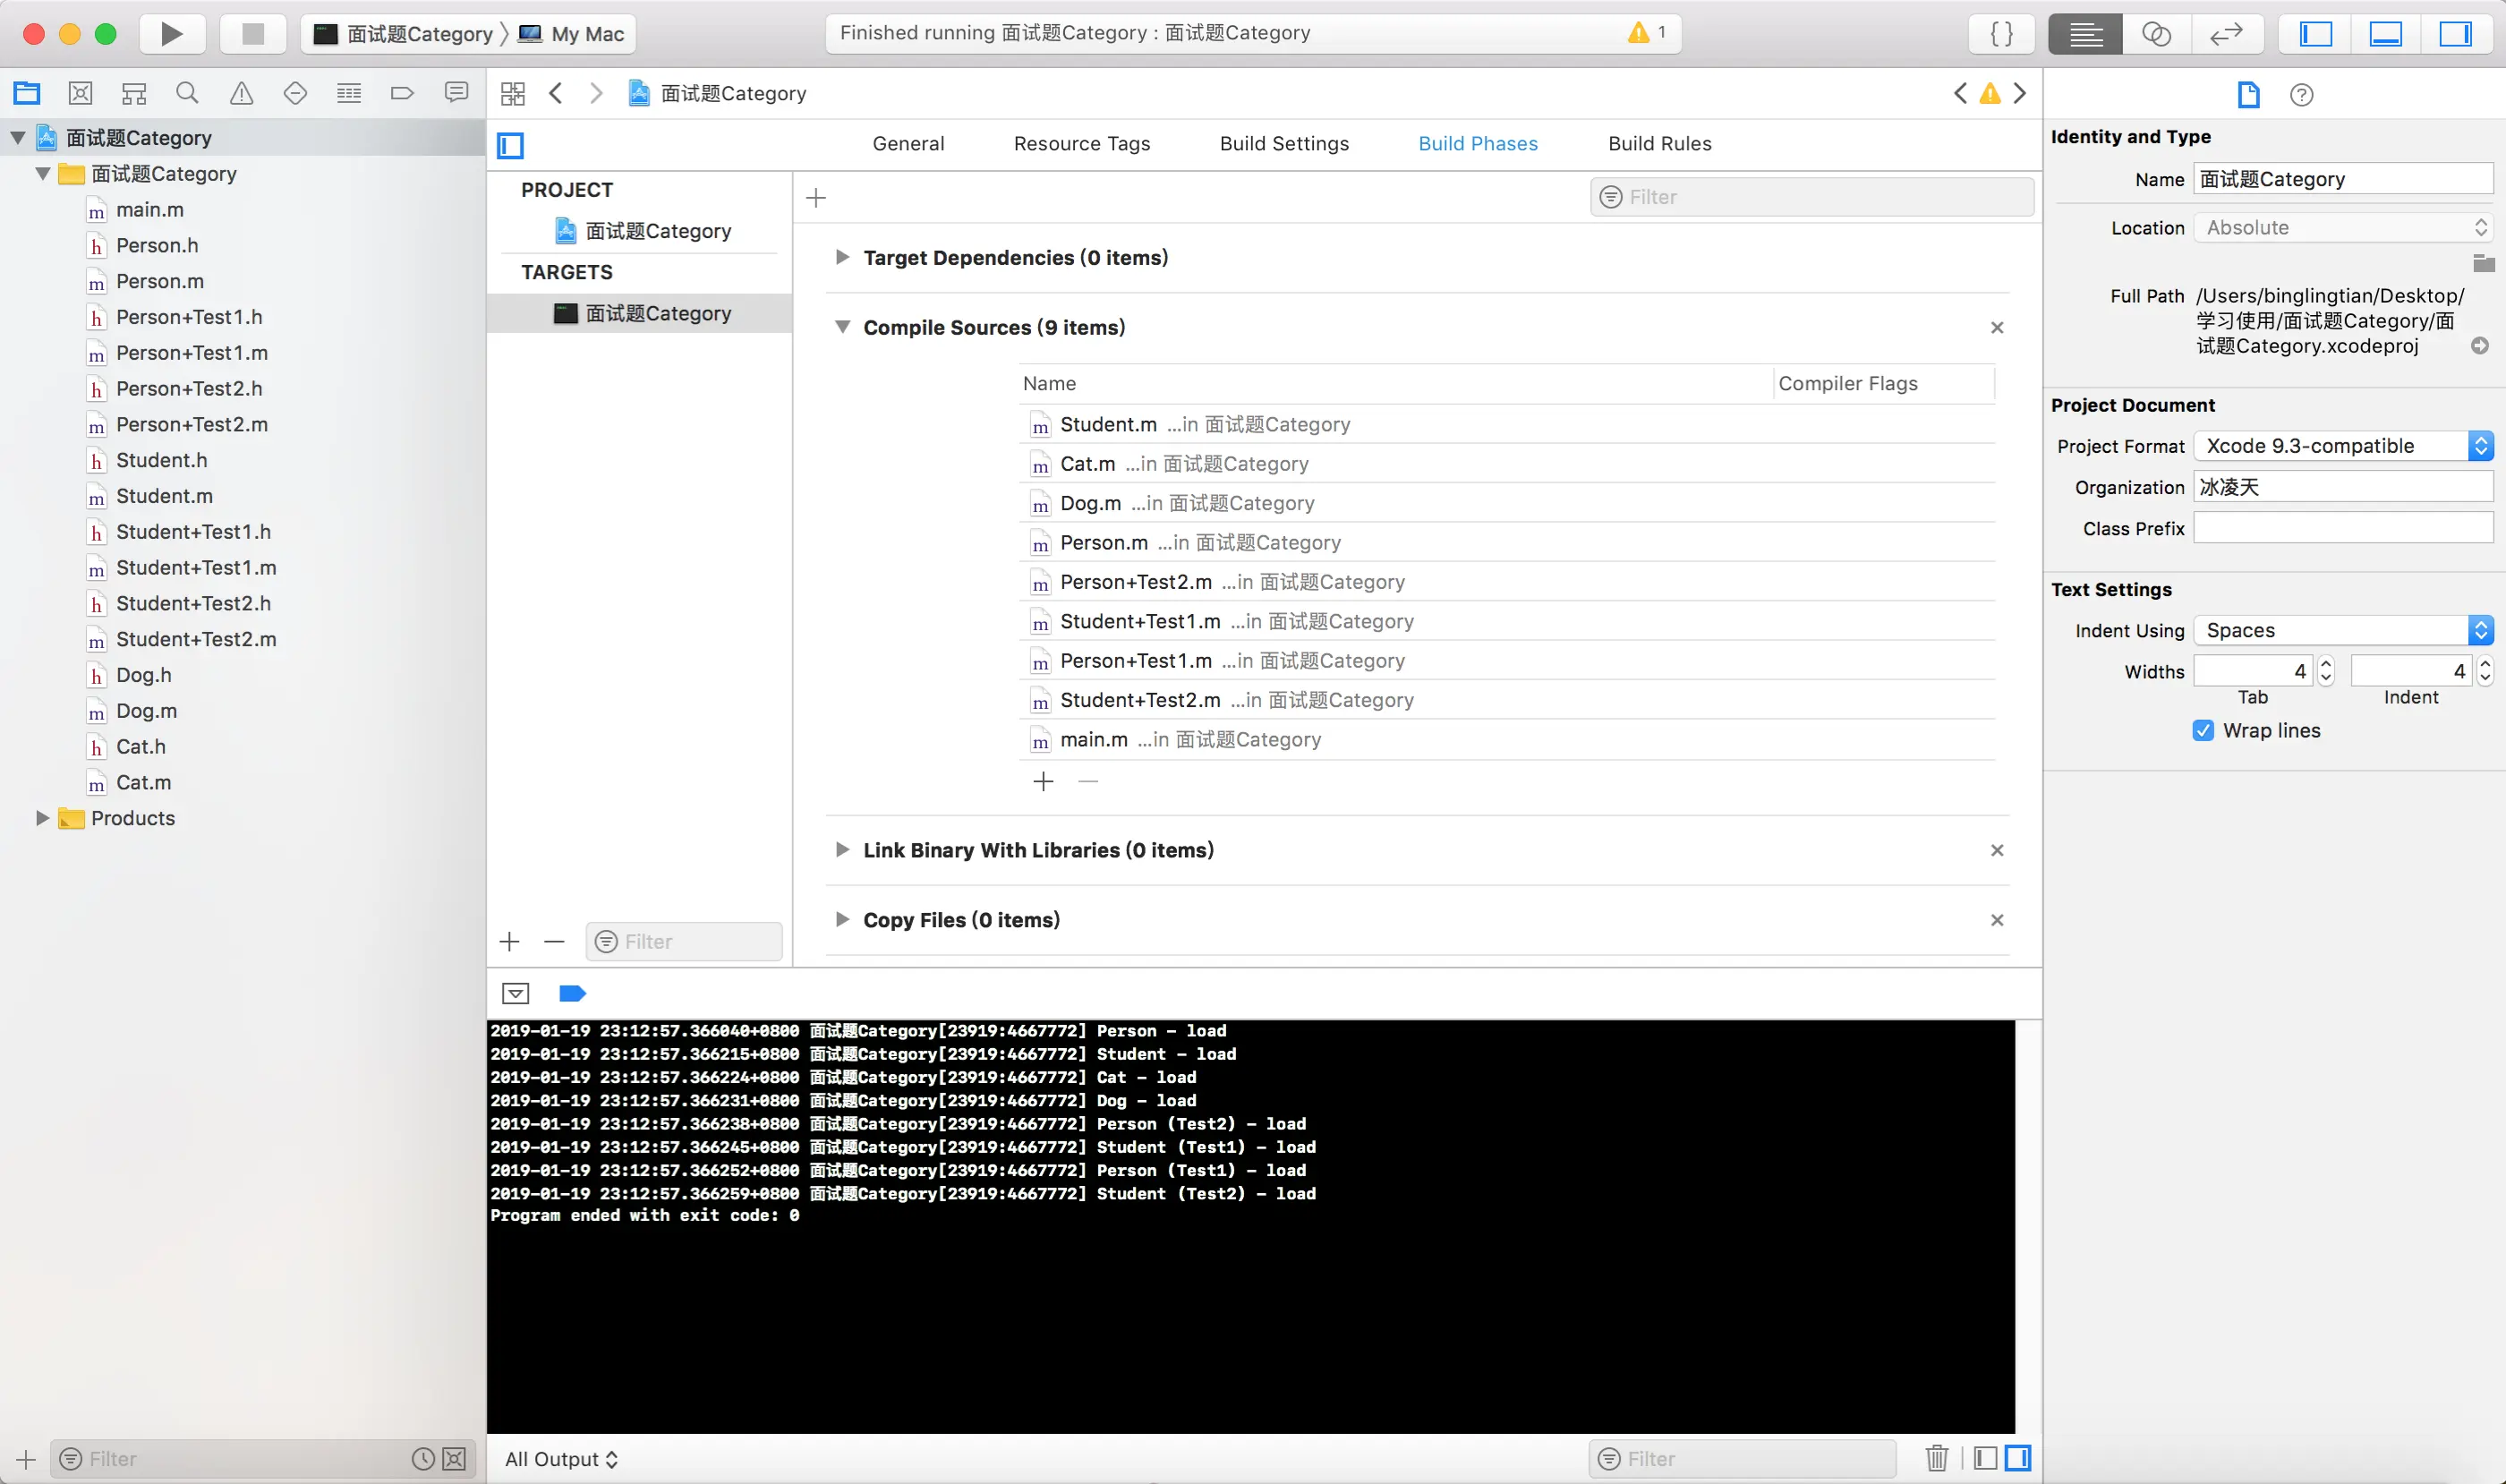Expand Target Dependencies section
This screenshot has width=2506, height=1484.
pos(842,258)
